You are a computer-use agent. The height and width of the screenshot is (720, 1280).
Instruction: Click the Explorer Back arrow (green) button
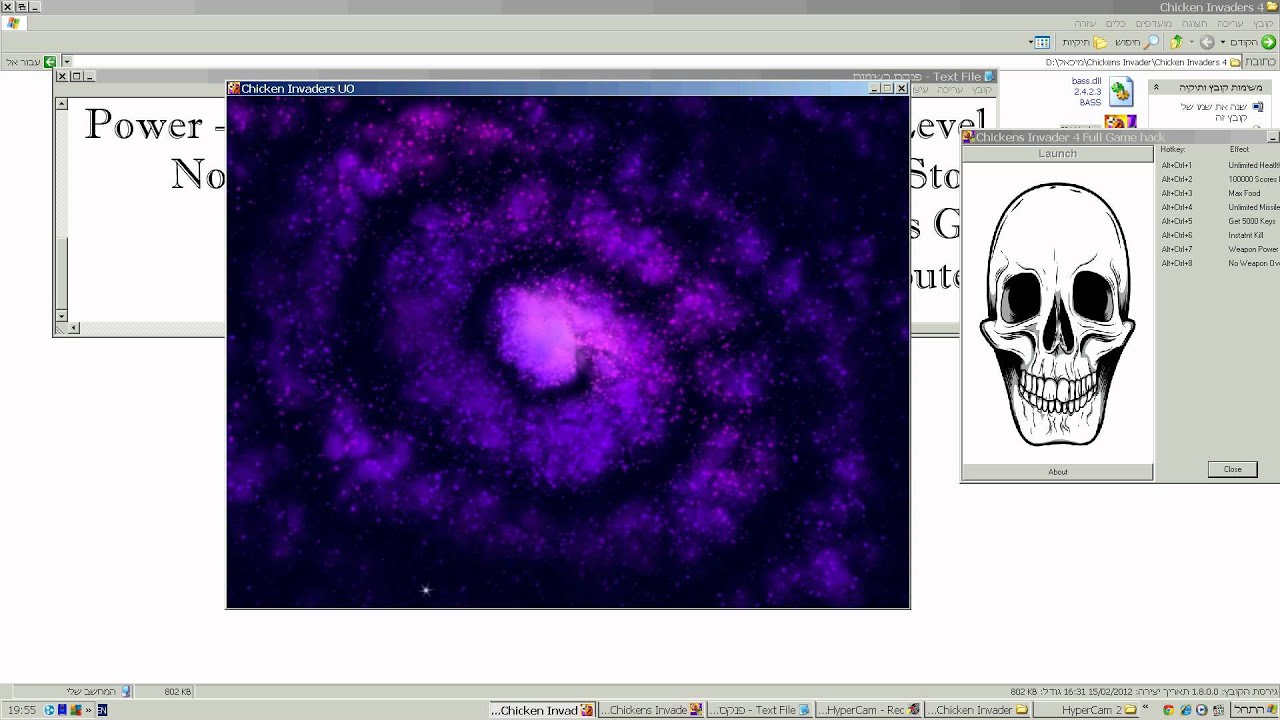pos(1268,42)
